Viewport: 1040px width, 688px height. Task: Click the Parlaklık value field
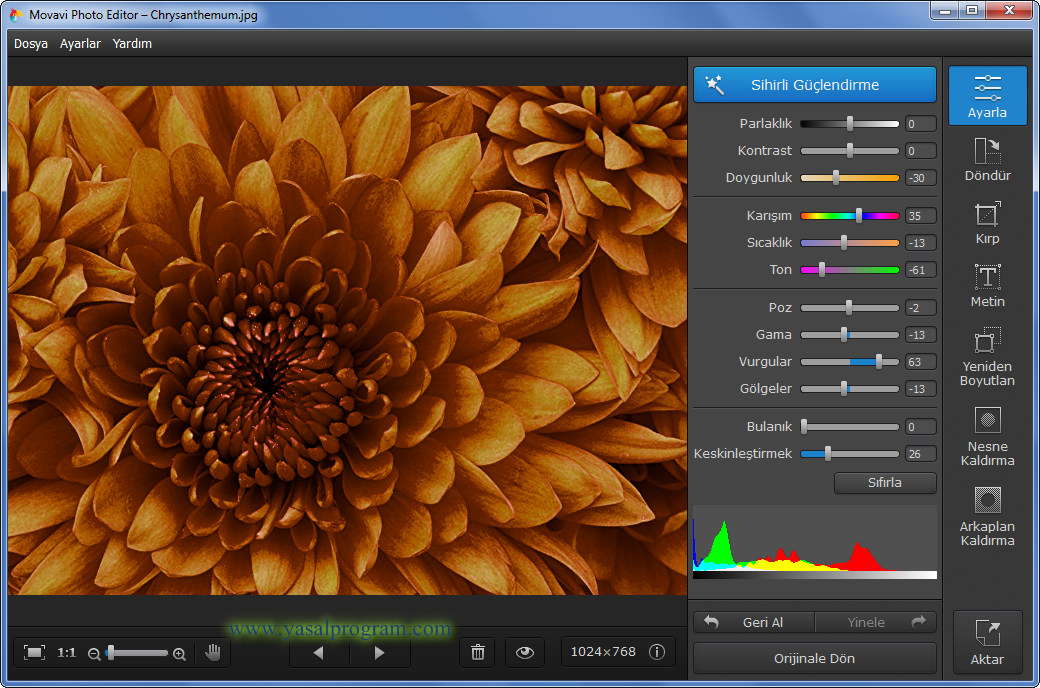920,124
